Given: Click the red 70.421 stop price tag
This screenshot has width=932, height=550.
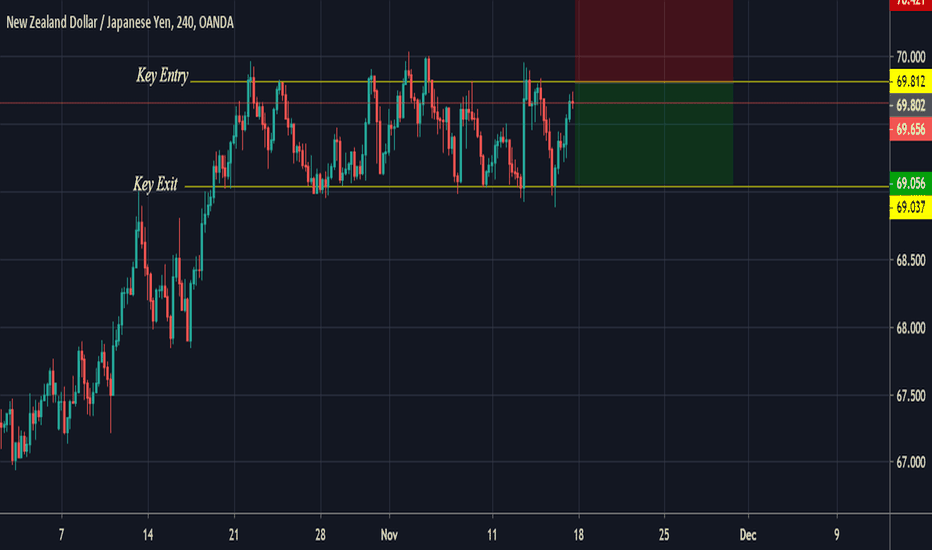Looking at the screenshot, I should point(909,4).
